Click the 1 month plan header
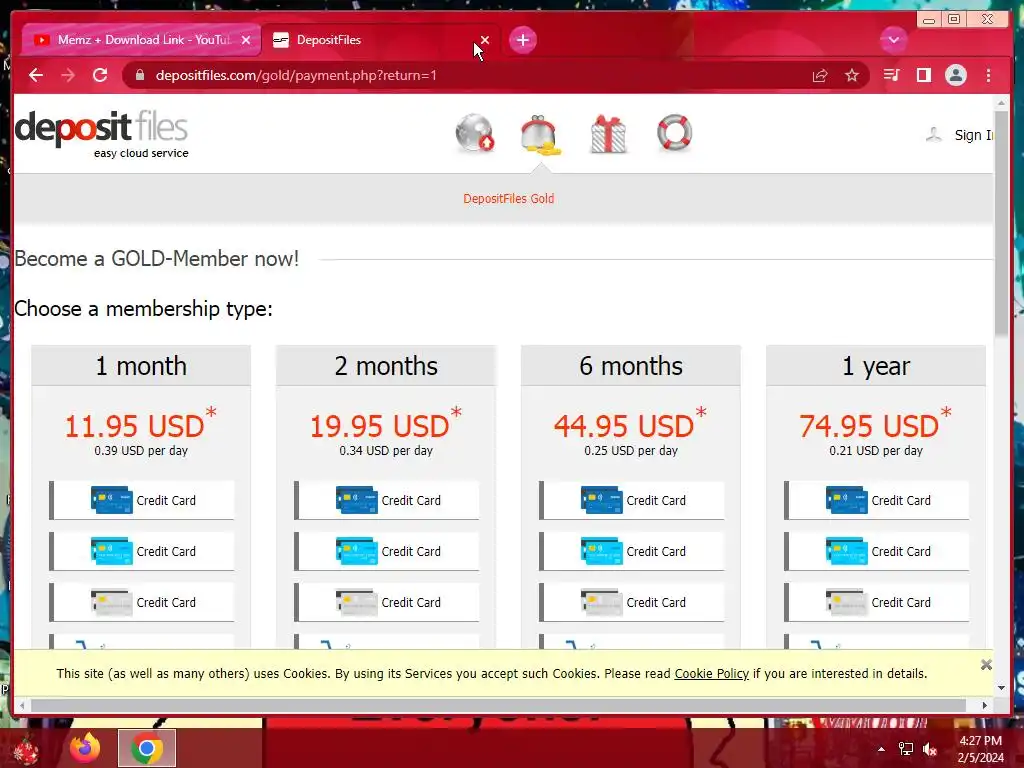Viewport: 1024px width, 768px height. (x=141, y=366)
